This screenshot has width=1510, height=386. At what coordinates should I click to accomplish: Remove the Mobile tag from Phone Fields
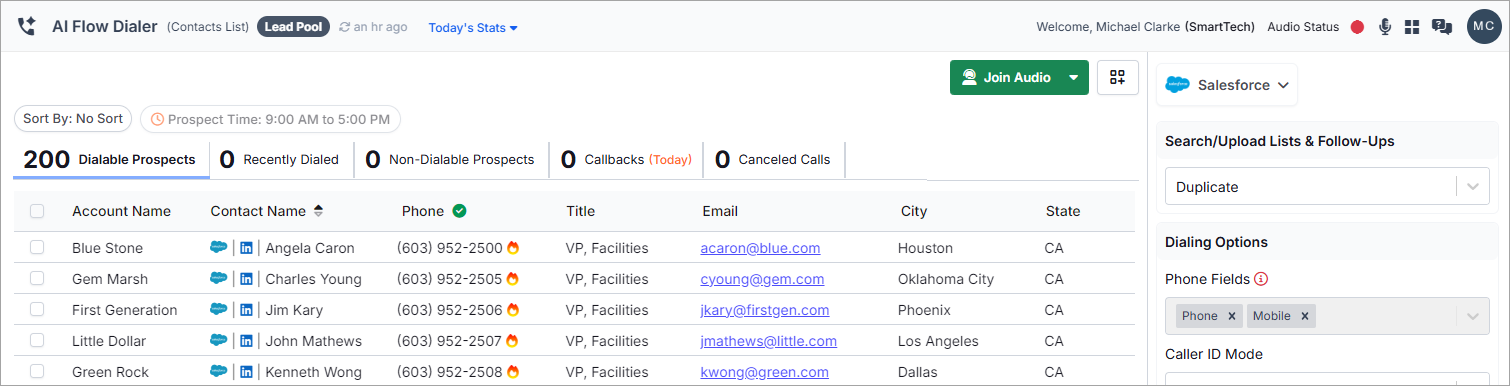[x=1305, y=316]
